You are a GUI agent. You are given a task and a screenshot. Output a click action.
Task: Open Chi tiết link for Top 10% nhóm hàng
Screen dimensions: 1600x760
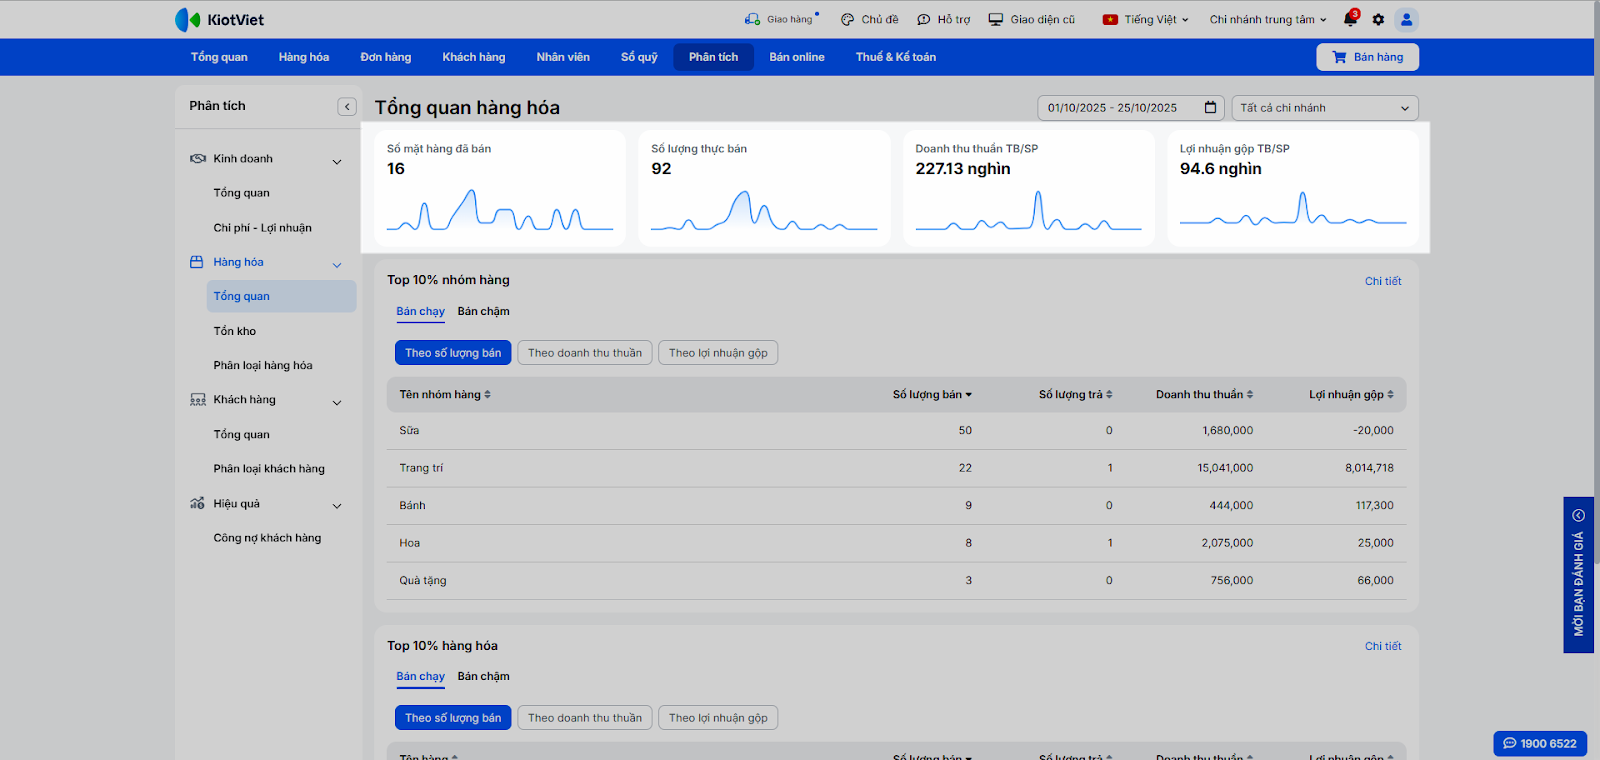tap(1382, 281)
